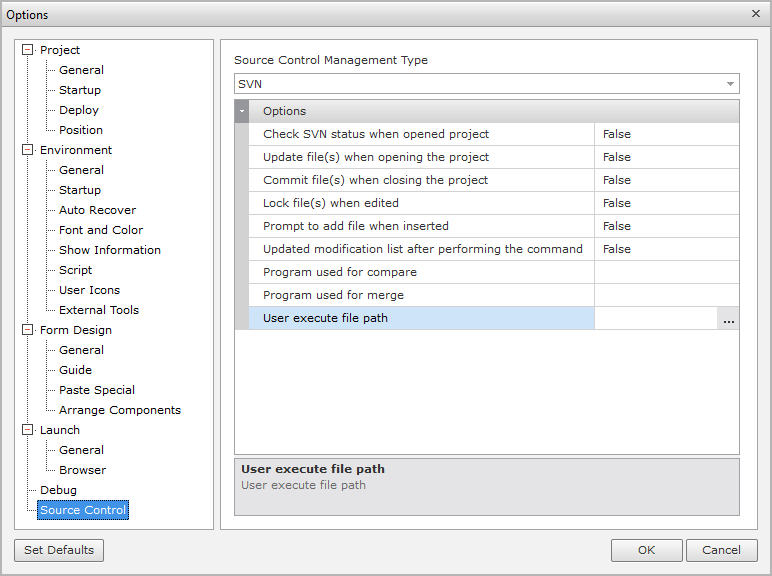Collapse the Environment tree node
The height and width of the screenshot is (576, 772).
tap(27, 150)
